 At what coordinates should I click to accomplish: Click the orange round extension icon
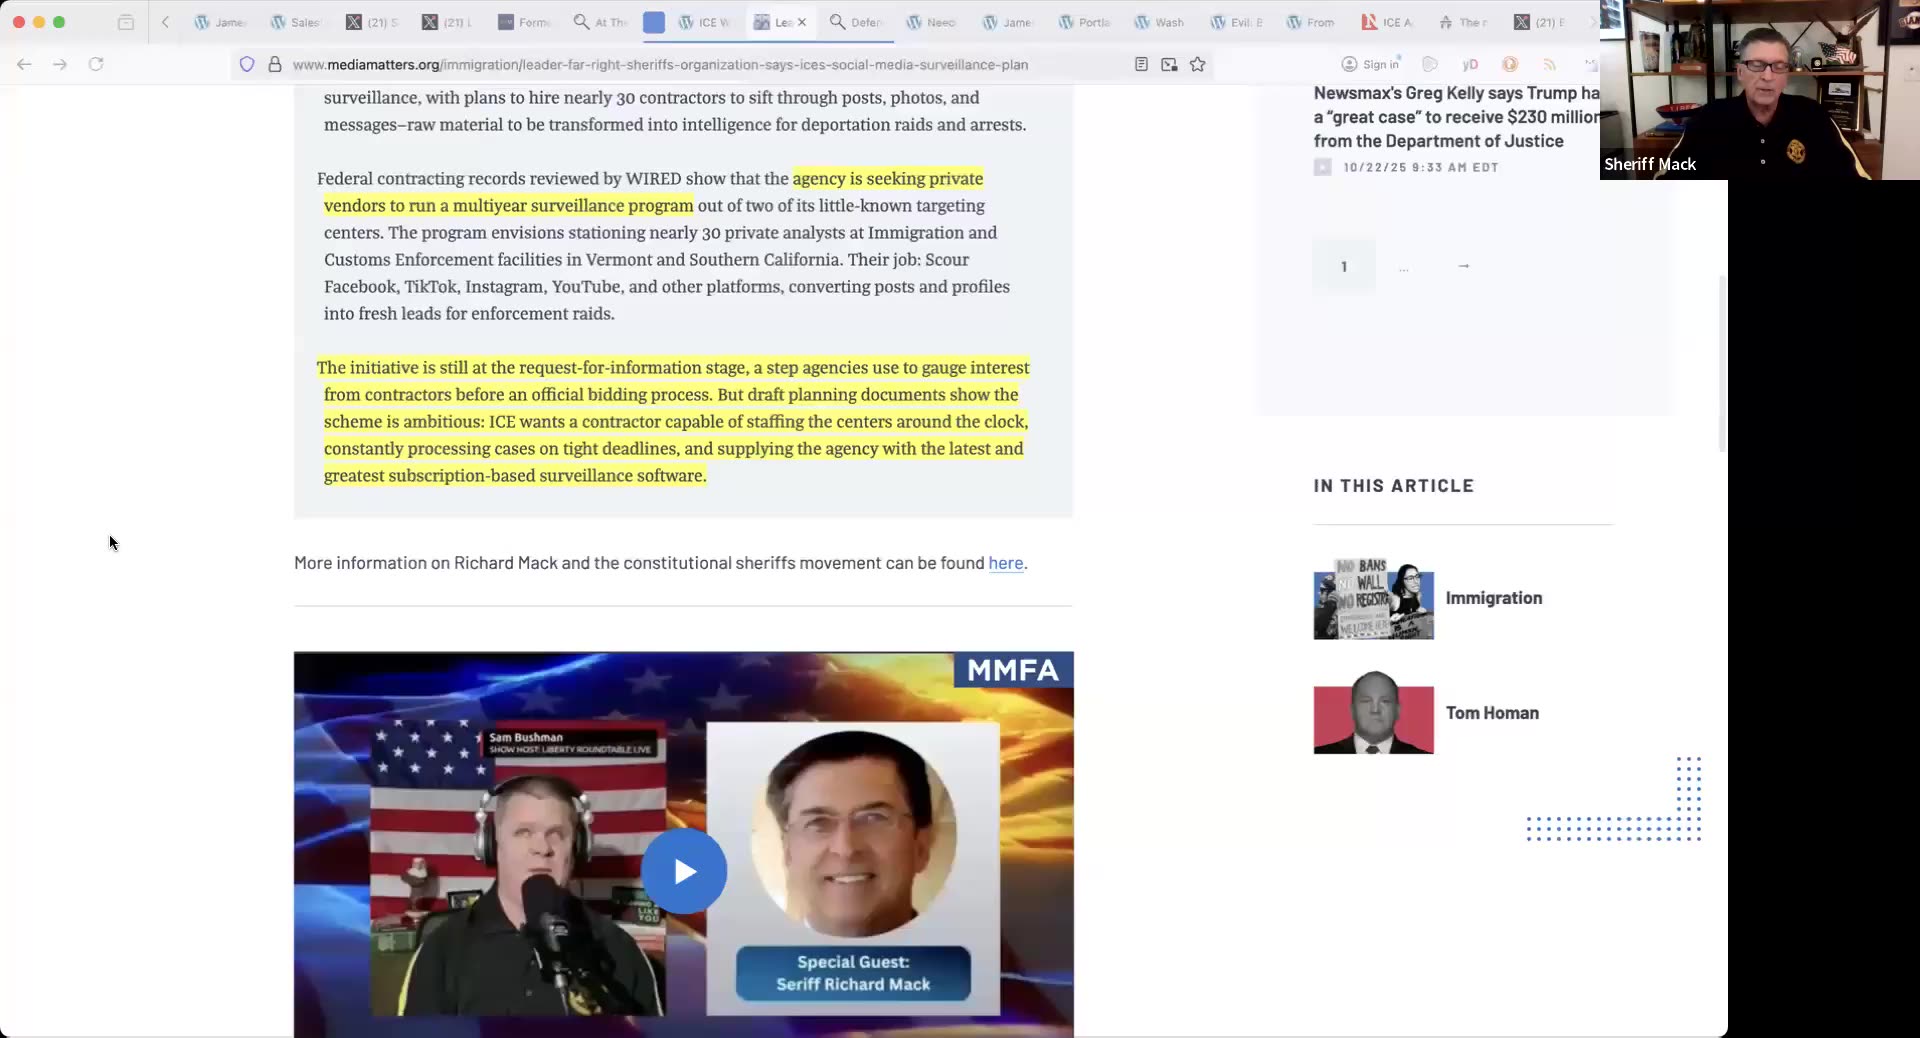[1510, 64]
